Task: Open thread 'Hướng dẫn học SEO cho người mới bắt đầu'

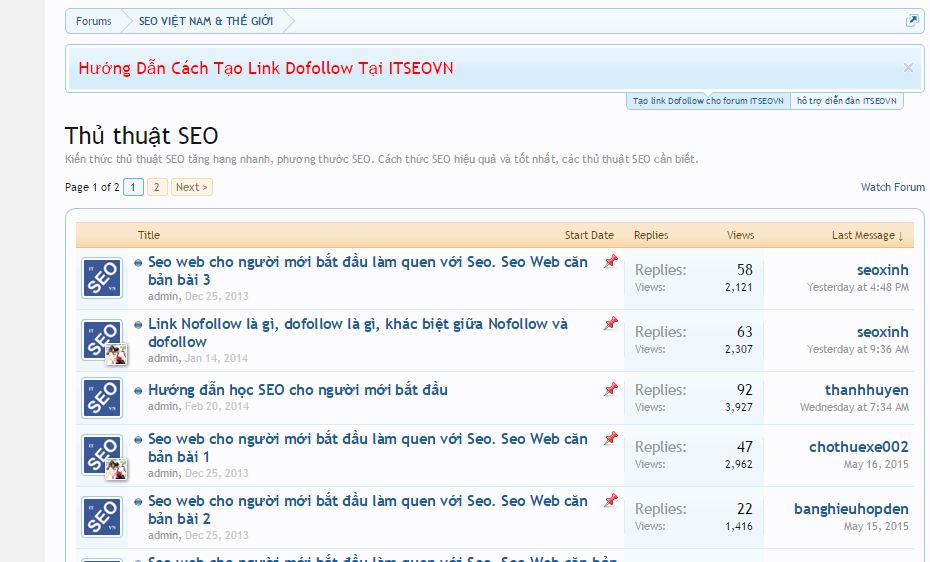Action: [x=298, y=390]
